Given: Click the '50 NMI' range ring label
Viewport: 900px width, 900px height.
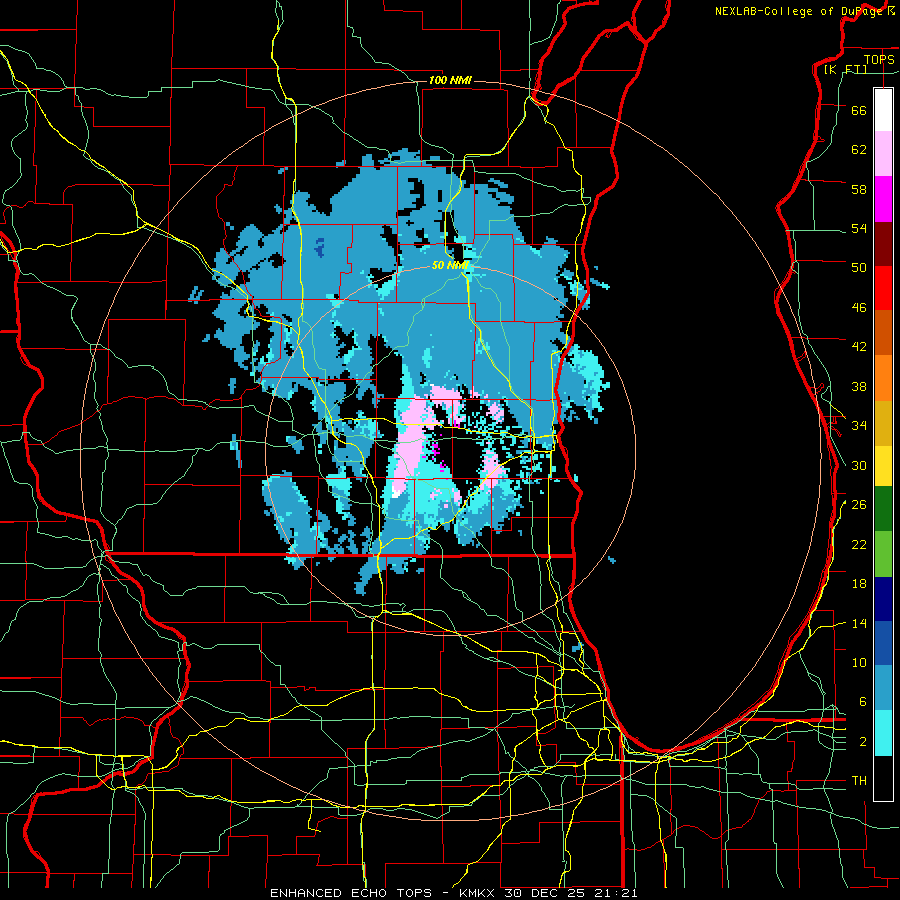Looking at the screenshot, I should coord(450,265).
